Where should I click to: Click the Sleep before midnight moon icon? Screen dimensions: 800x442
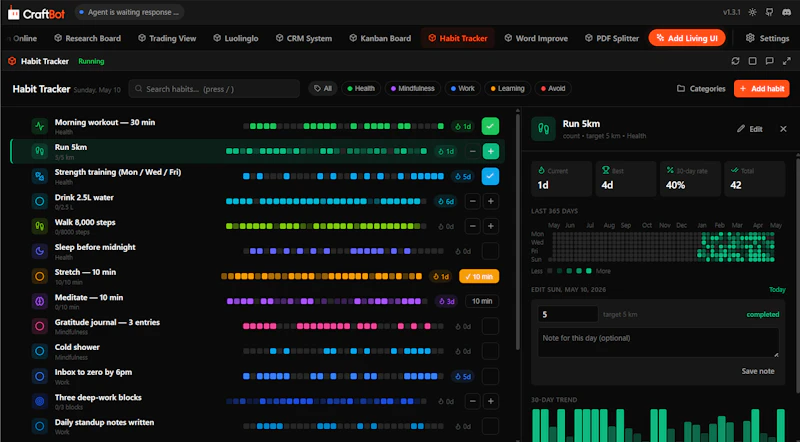pos(39,251)
